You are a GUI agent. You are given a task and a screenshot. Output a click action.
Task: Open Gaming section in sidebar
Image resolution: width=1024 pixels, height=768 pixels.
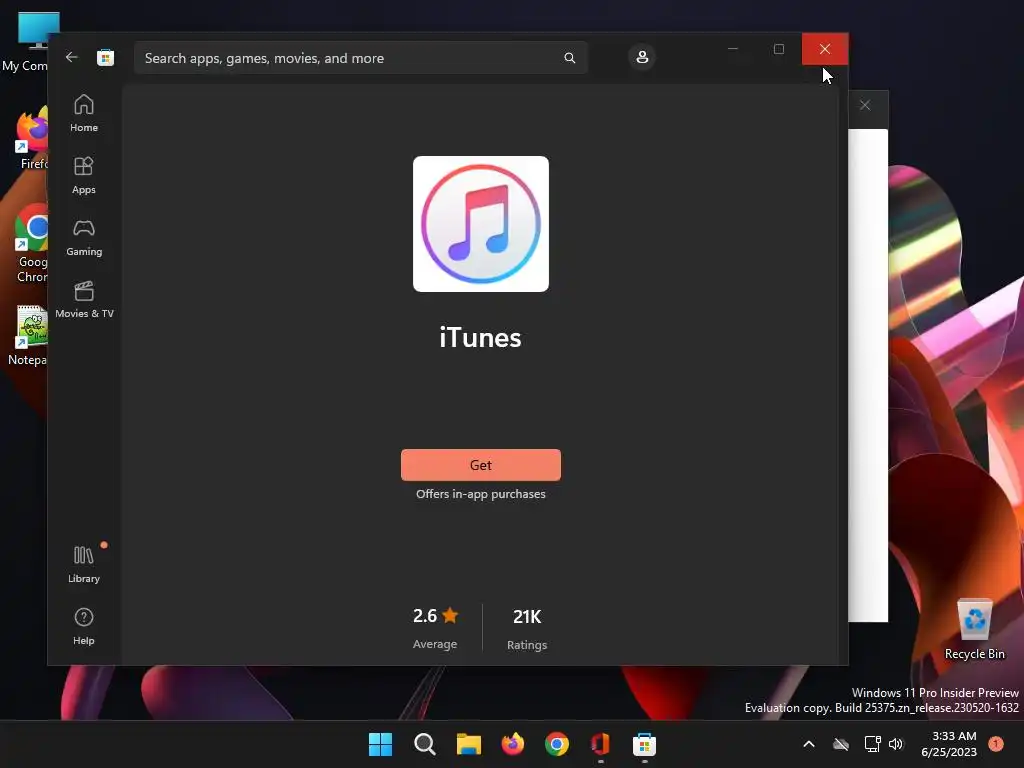click(x=84, y=237)
